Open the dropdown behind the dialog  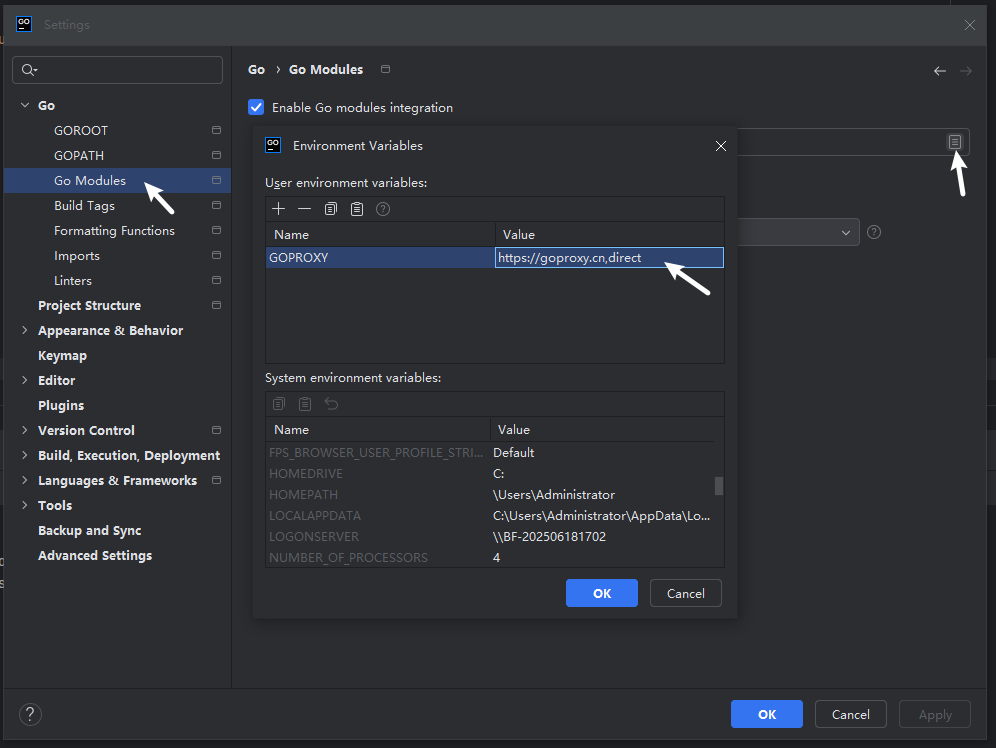pyautogui.click(x=847, y=232)
